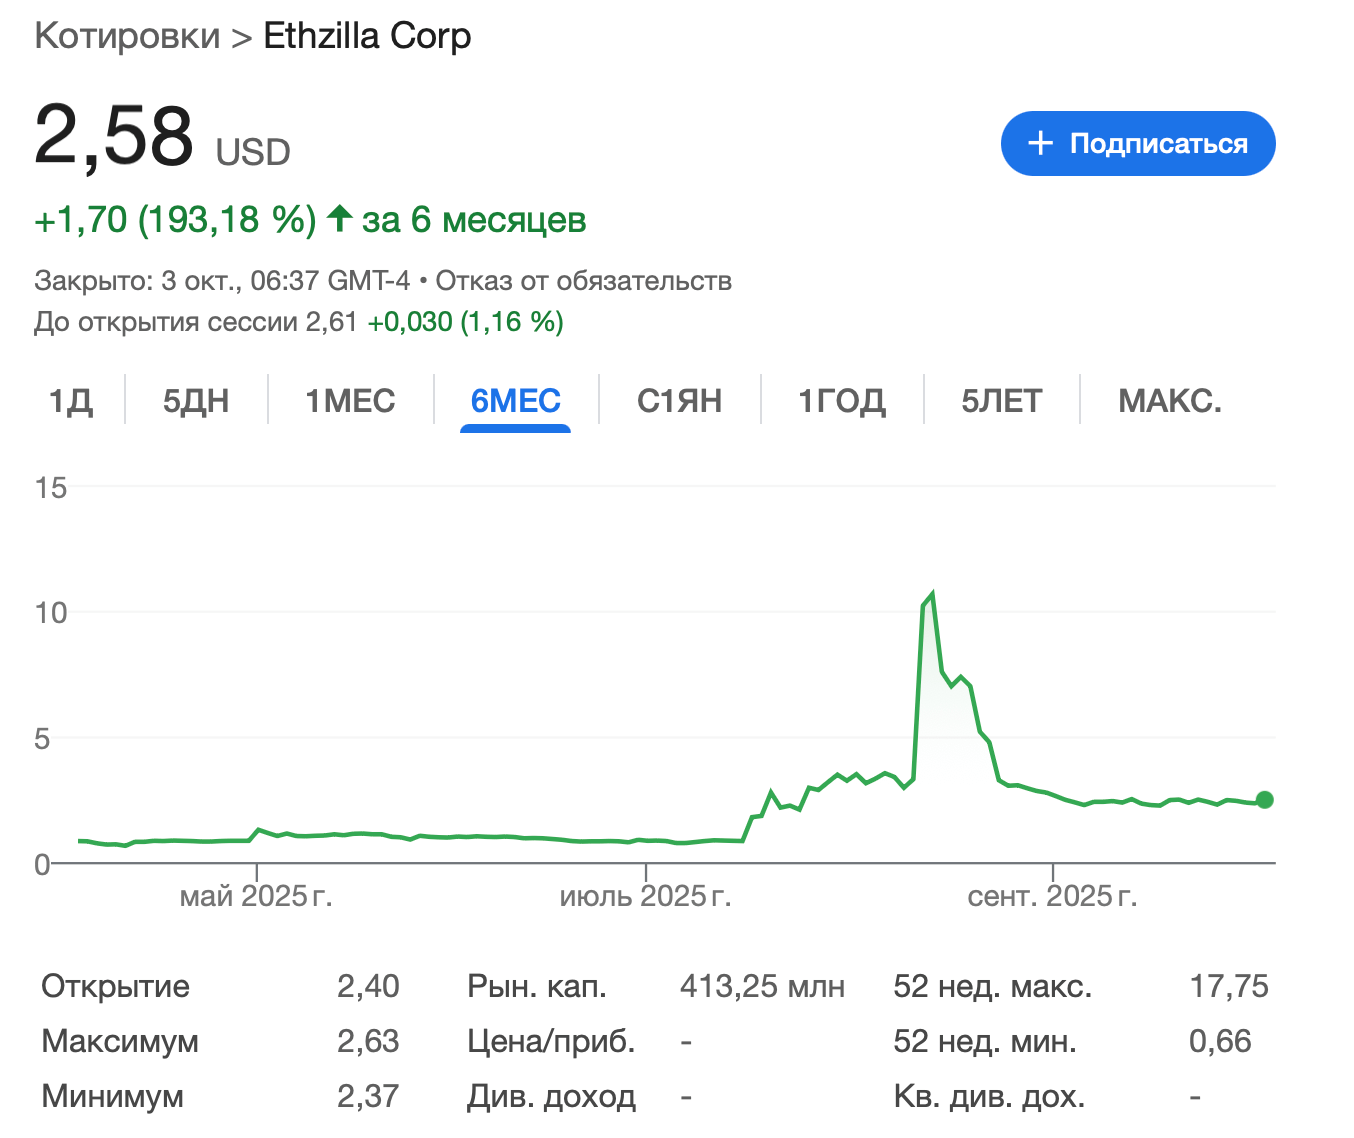Viewport: 1354px width, 1138px height.
Task: Click the green up arrow icon
Action: coord(340,218)
